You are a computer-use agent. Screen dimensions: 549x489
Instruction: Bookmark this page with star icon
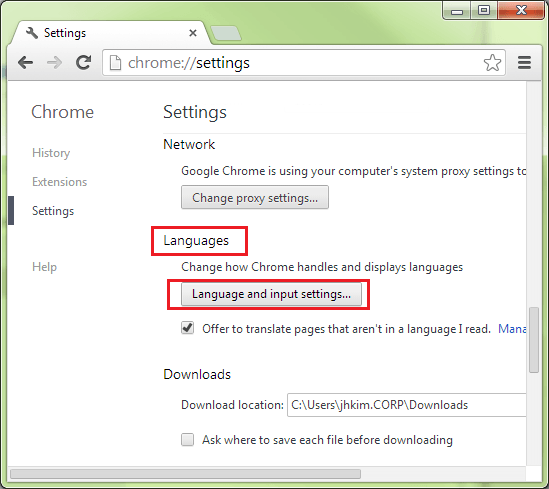[x=492, y=63]
